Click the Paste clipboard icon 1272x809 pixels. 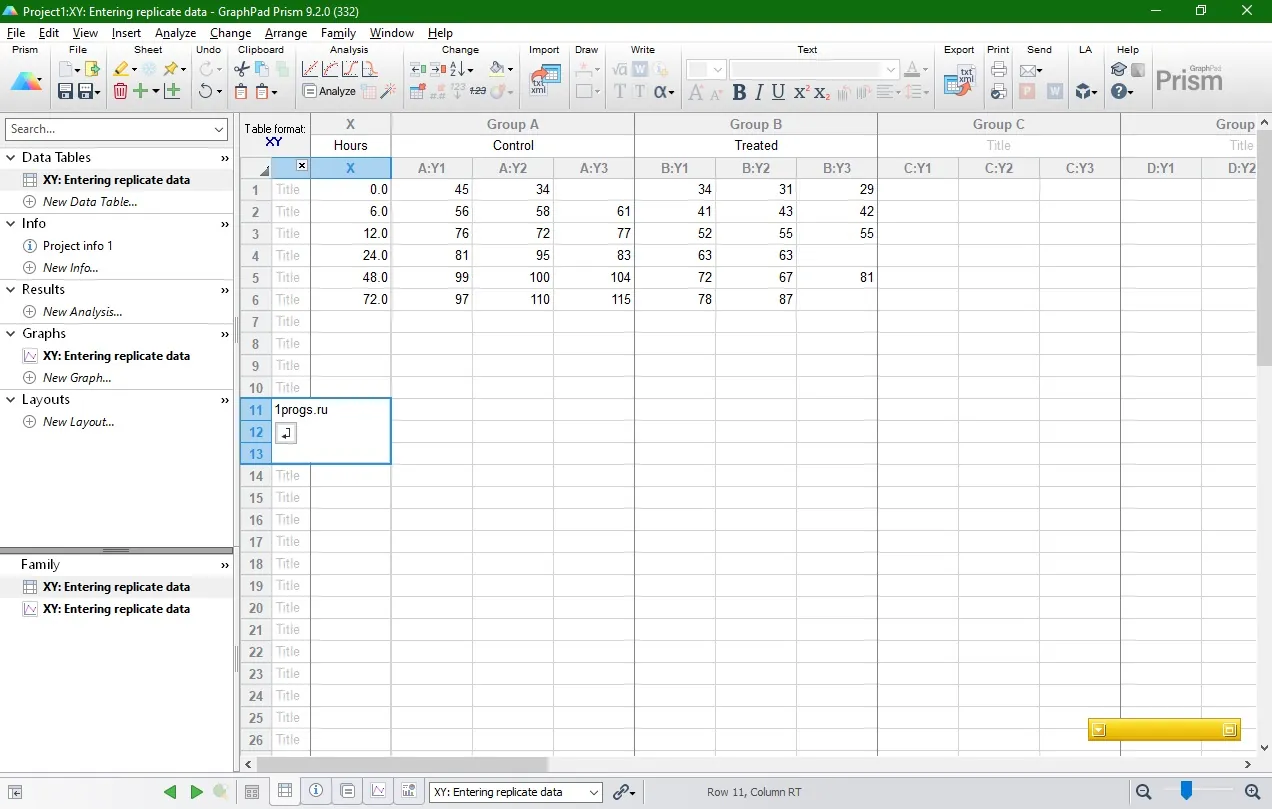pos(241,91)
